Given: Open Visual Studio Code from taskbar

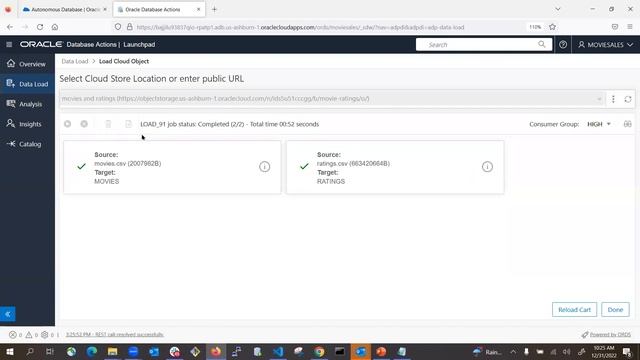Looking at the screenshot, I should click(x=278, y=351).
